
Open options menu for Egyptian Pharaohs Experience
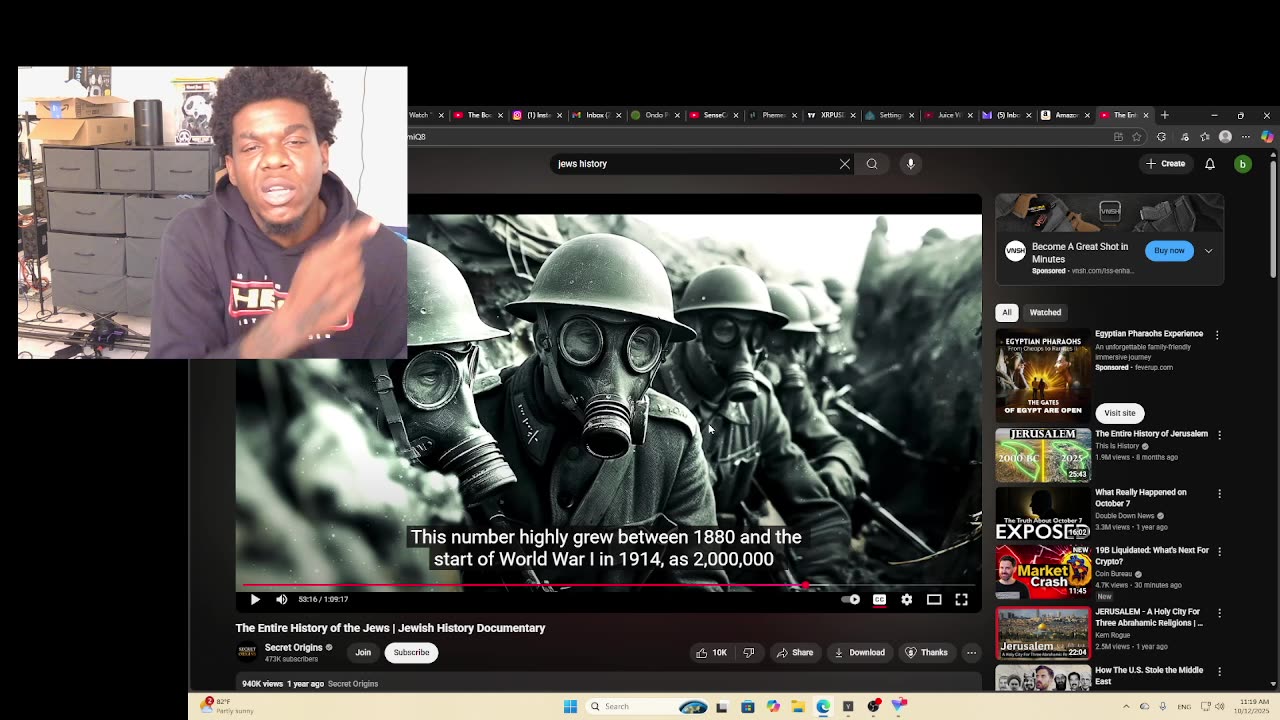coord(1217,335)
